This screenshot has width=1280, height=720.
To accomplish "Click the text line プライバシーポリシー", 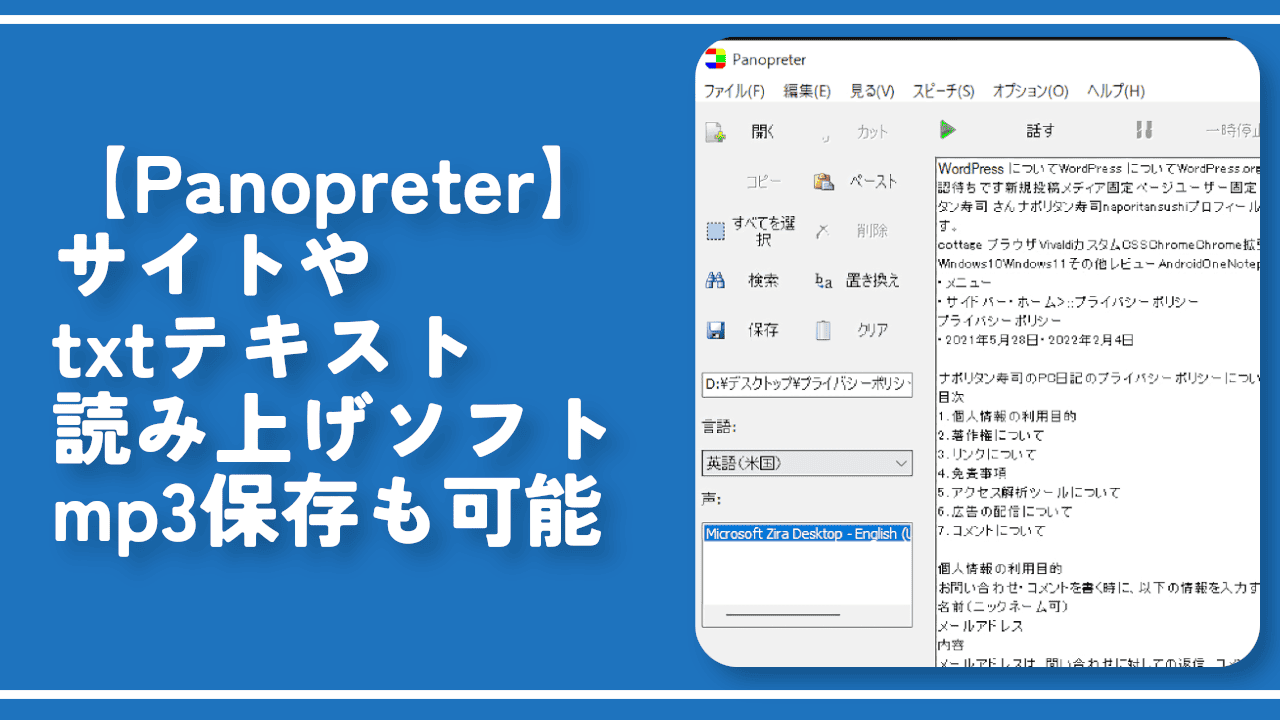I will point(999,321).
